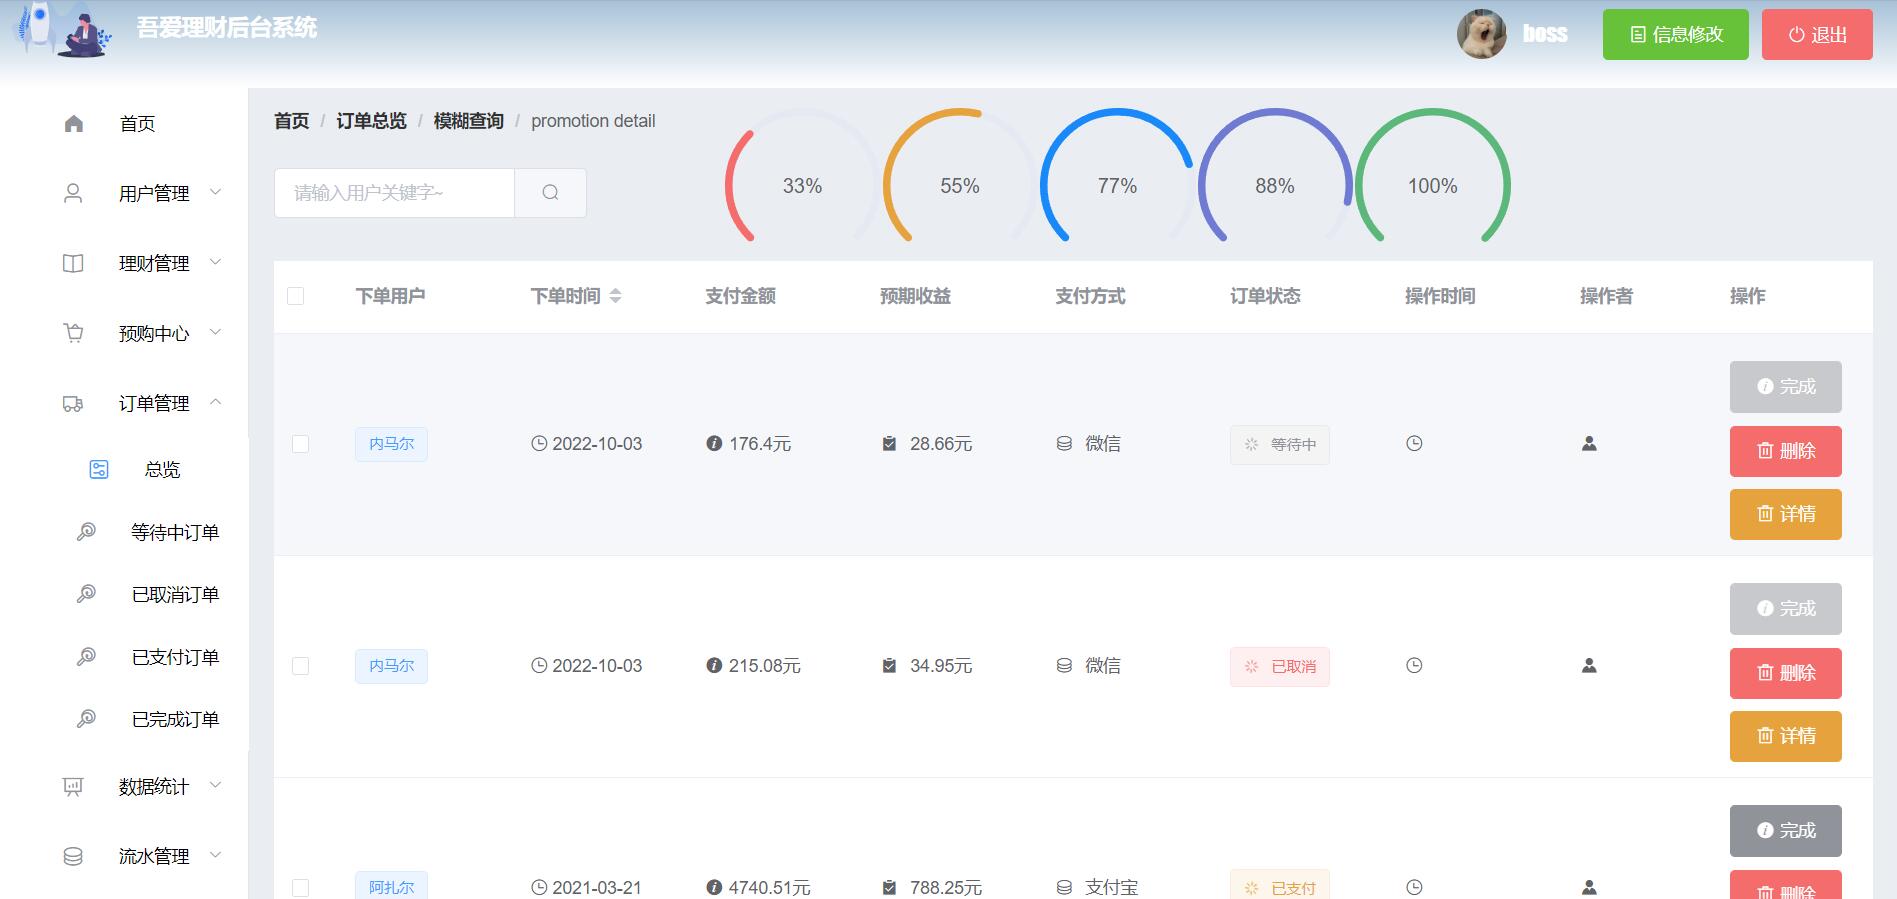This screenshot has height=899, width=1897.
Task: Click the database icon beside 流水管理
Action: [x=73, y=856]
